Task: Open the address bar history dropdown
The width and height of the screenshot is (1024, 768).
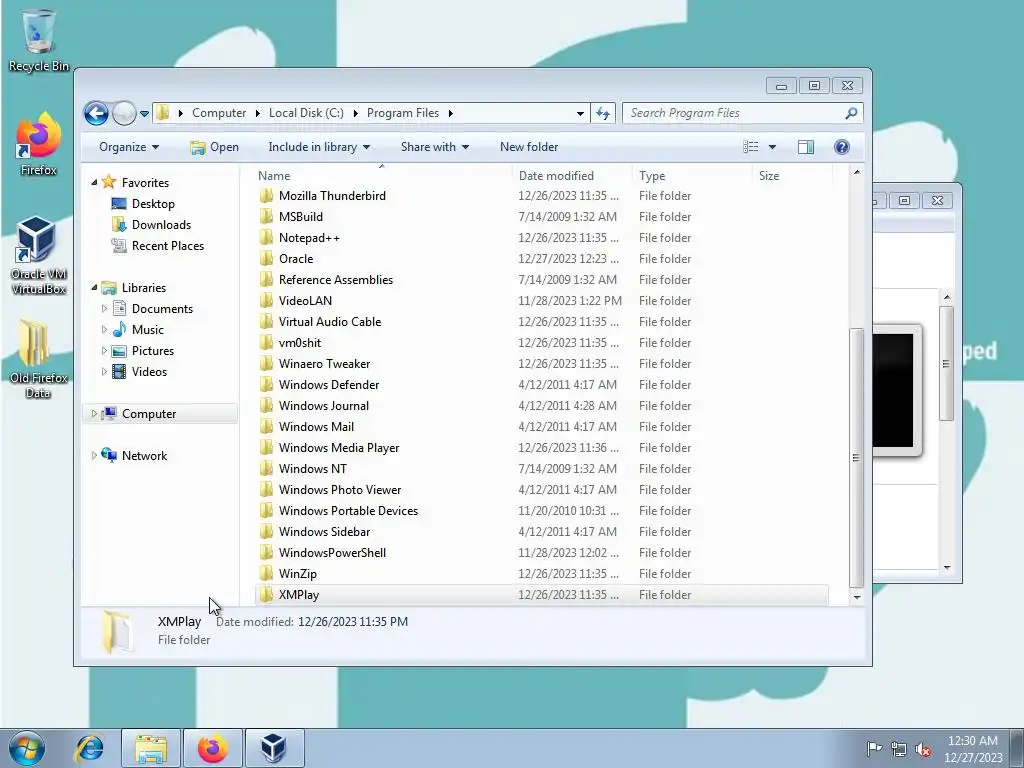Action: (580, 113)
